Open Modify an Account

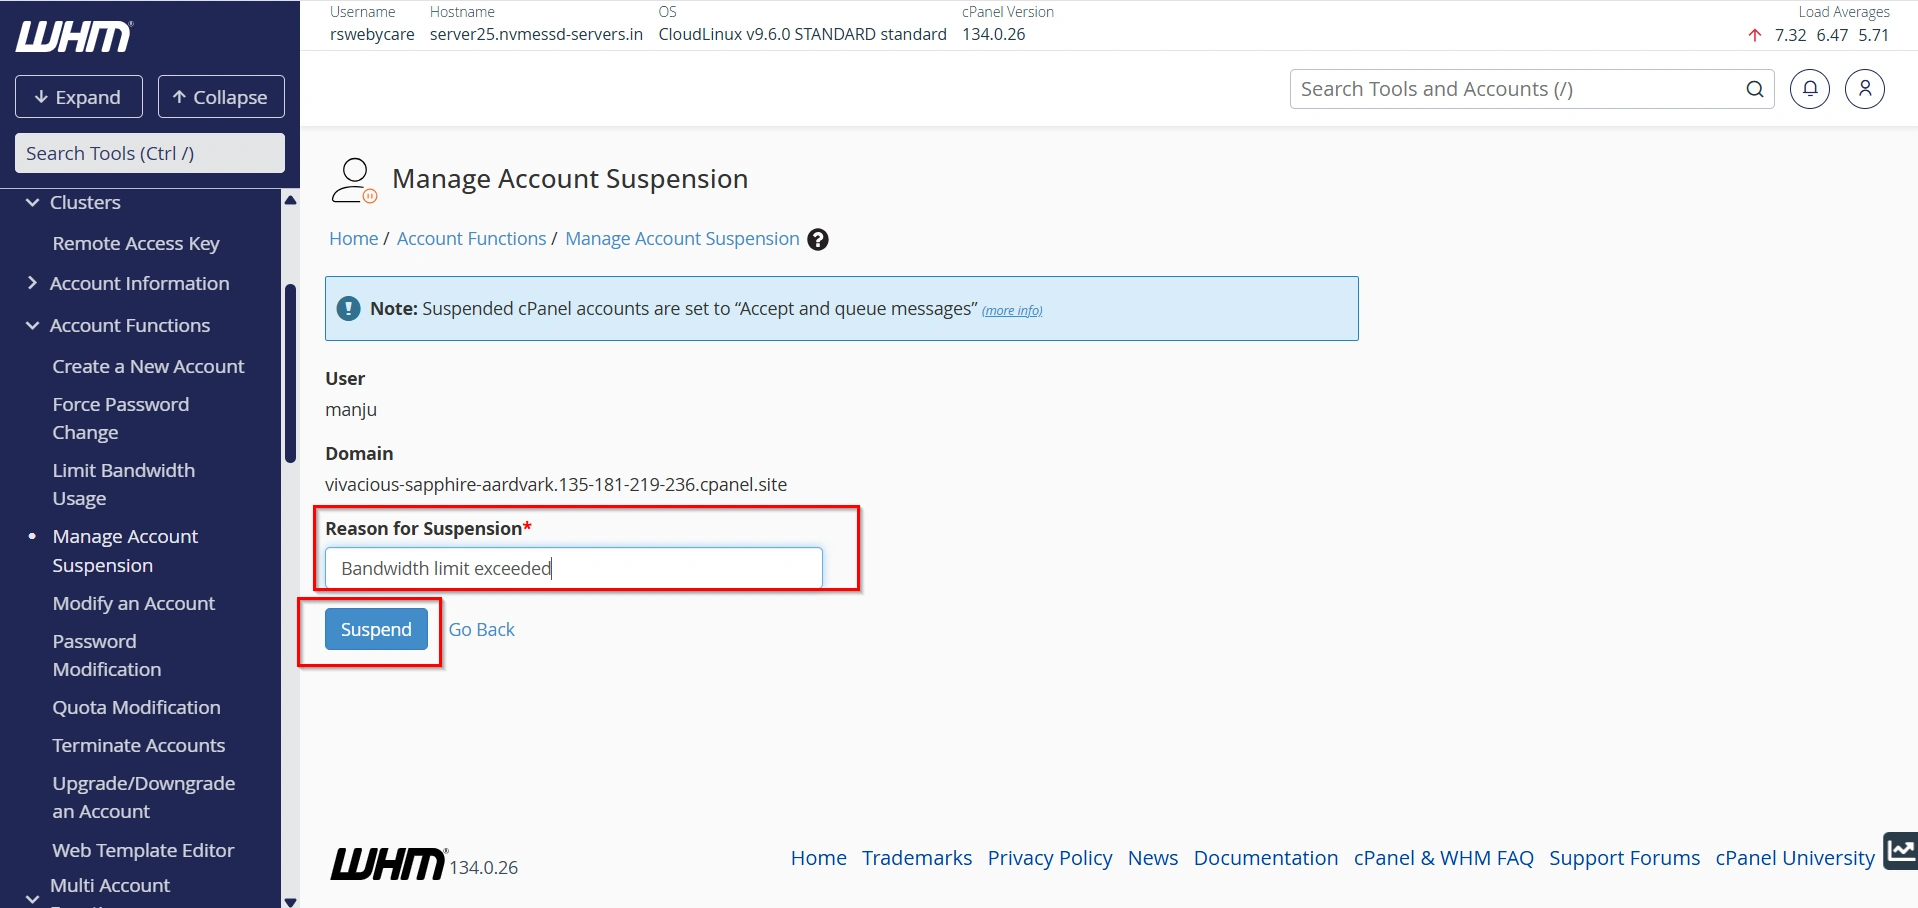click(x=134, y=604)
